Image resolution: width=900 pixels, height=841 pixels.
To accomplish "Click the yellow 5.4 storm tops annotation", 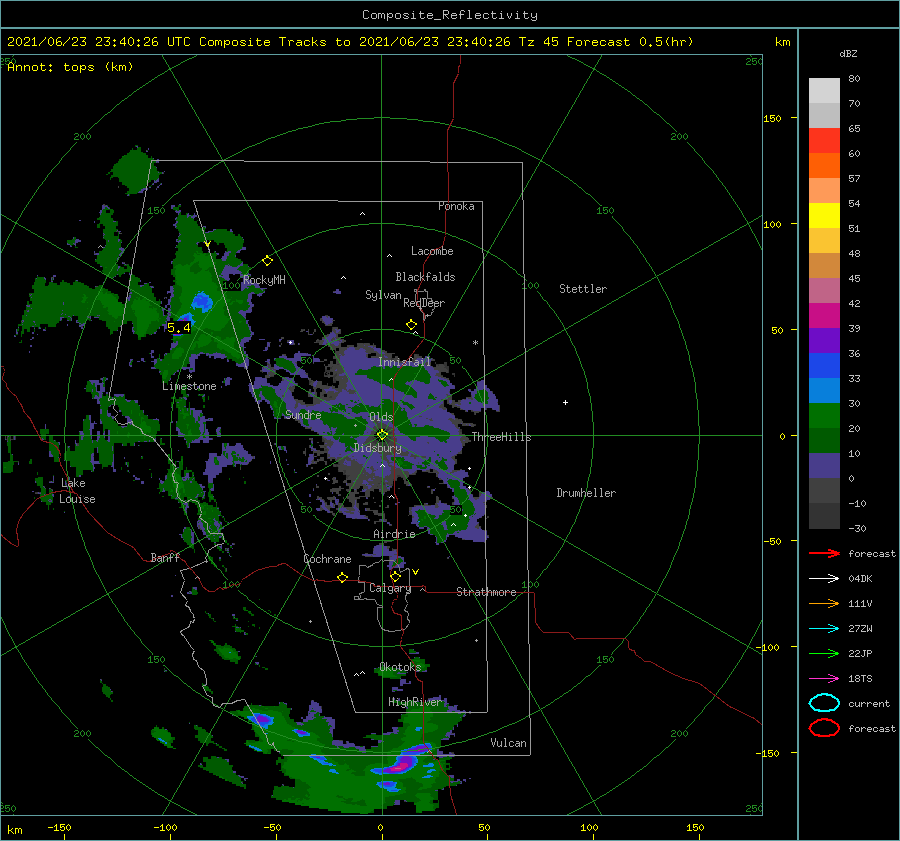I will (179, 328).
